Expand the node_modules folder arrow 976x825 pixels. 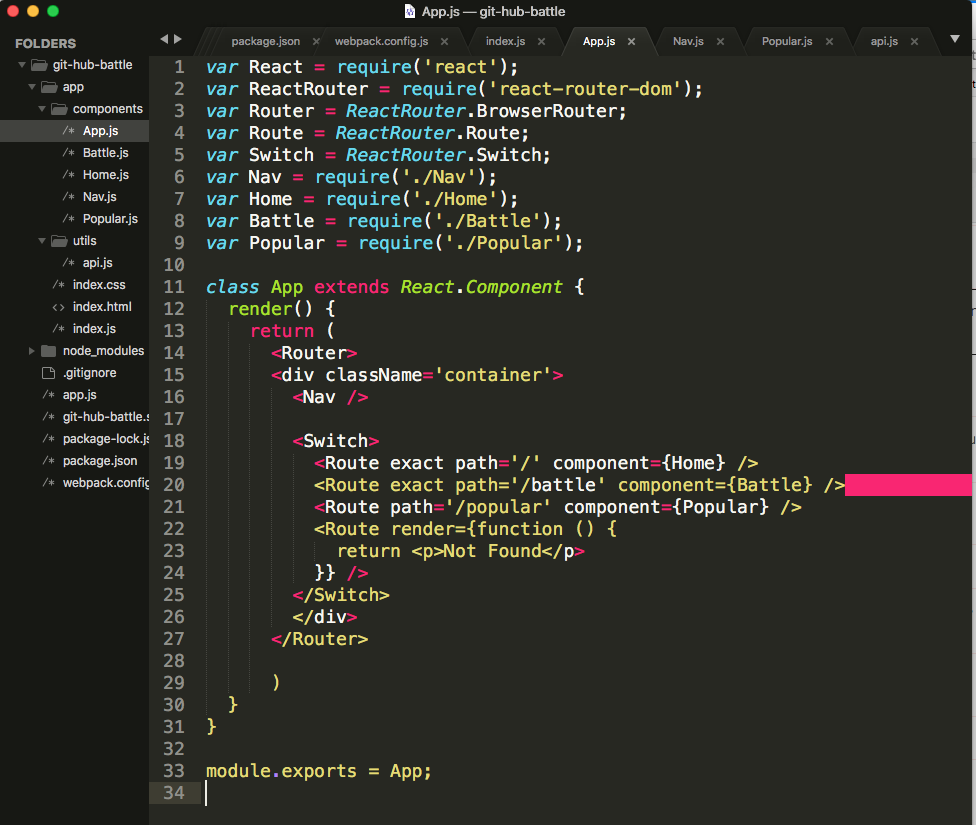click(x=33, y=351)
